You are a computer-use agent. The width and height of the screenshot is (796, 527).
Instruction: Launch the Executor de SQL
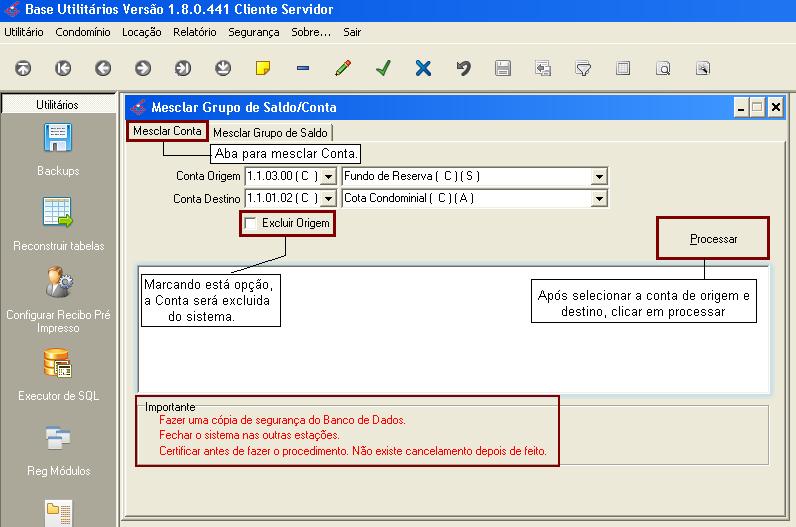pos(58,375)
